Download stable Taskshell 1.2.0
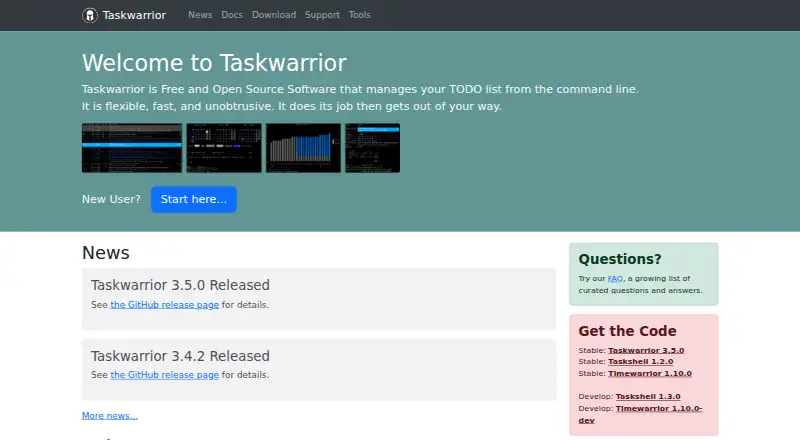The height and width of the screenshot is (440, 800). click(x=640, y=361)
